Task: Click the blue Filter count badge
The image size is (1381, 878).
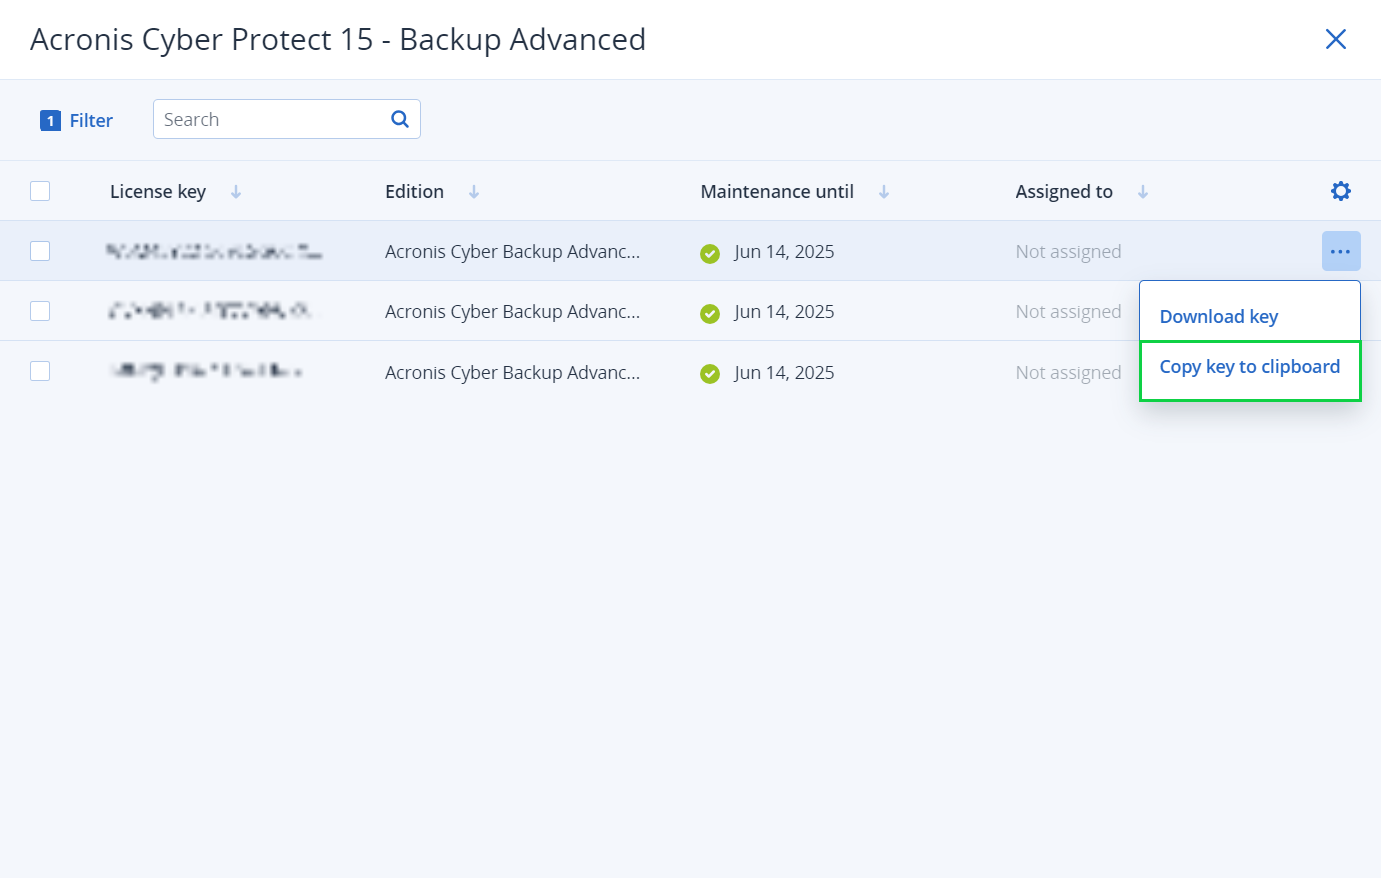Action: 50,120
